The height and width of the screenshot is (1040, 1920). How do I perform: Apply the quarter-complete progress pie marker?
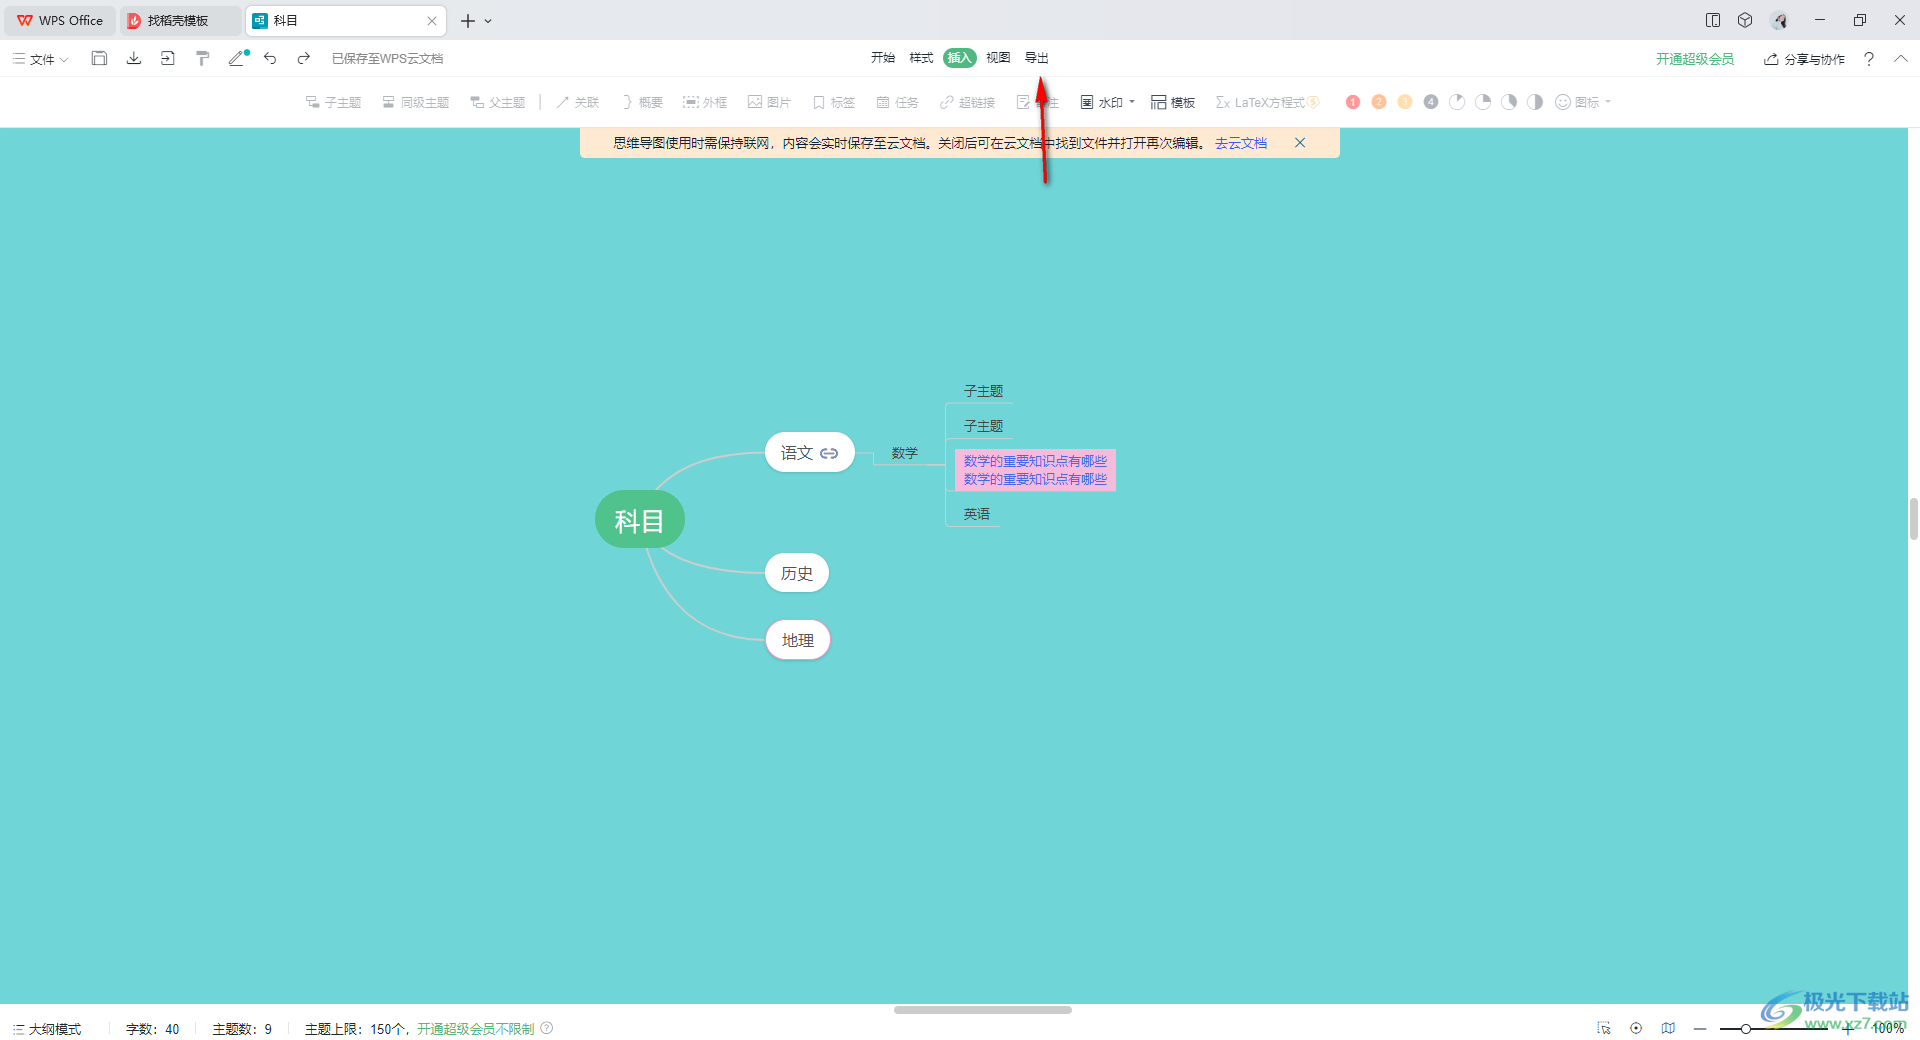[x=1483, y=102]
